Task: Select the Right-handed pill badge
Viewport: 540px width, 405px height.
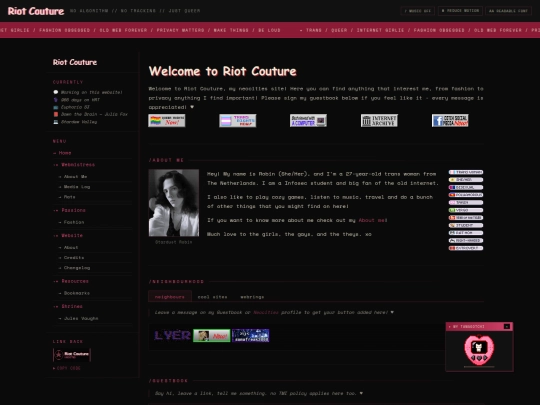Action: click(x=466, y=240)
